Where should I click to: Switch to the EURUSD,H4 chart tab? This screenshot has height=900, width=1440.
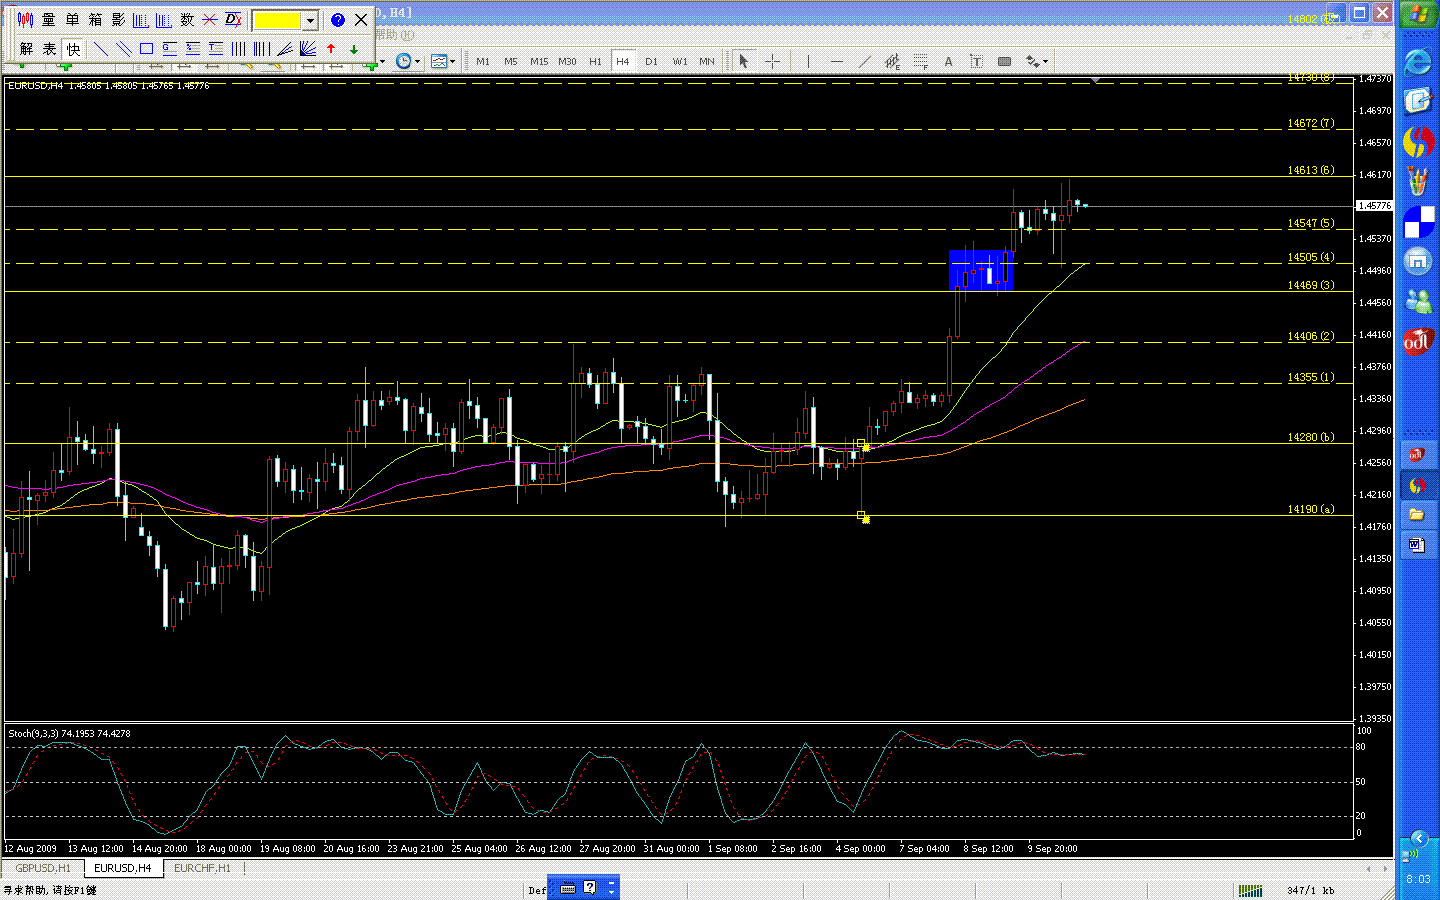tap(123, 868)
